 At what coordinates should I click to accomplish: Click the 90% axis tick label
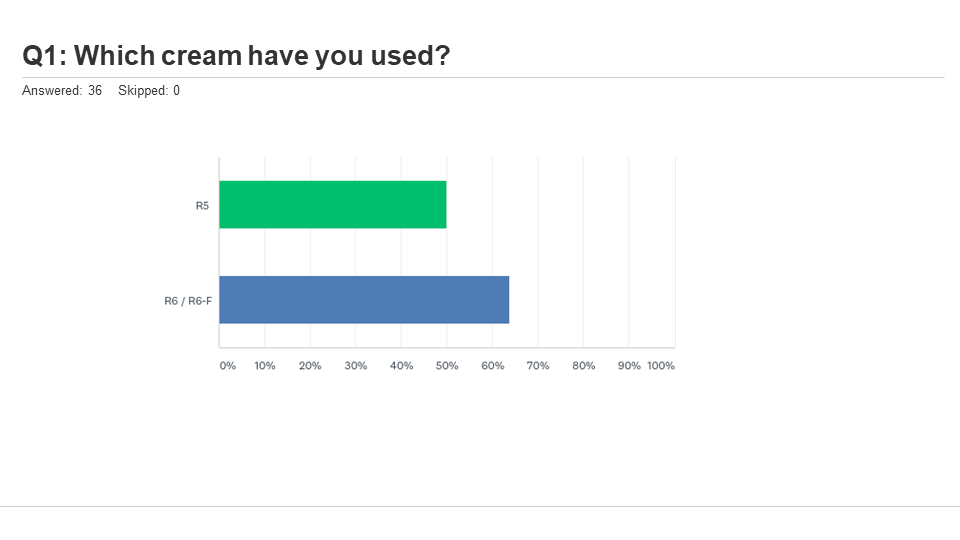tap(629, 366)
